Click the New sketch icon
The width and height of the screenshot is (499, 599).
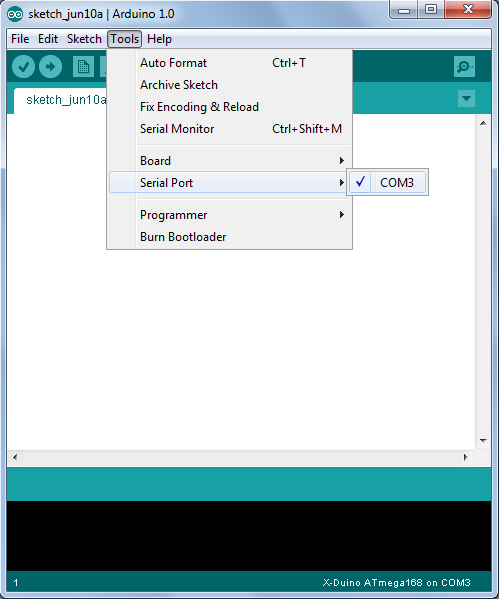(x=83, y=67)
